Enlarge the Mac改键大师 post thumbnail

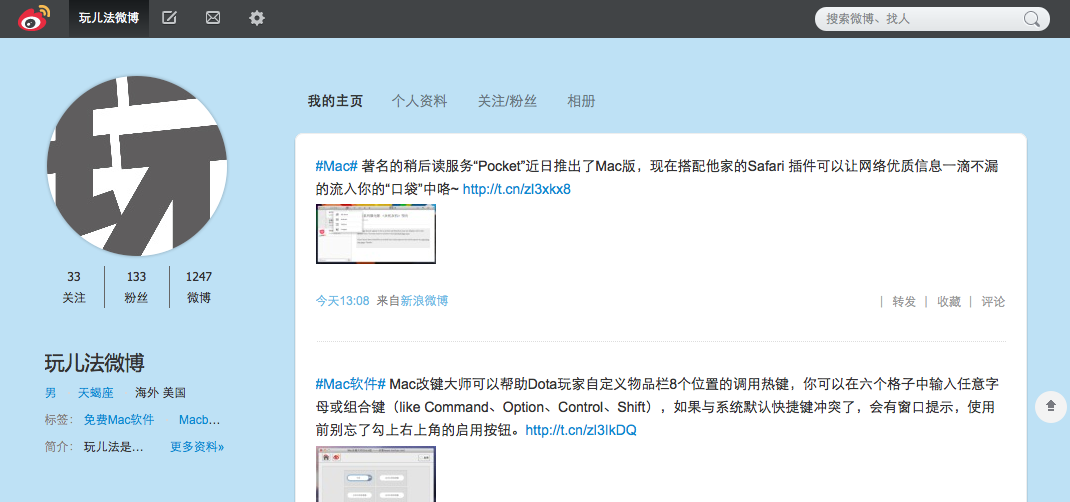coord(376,474)
